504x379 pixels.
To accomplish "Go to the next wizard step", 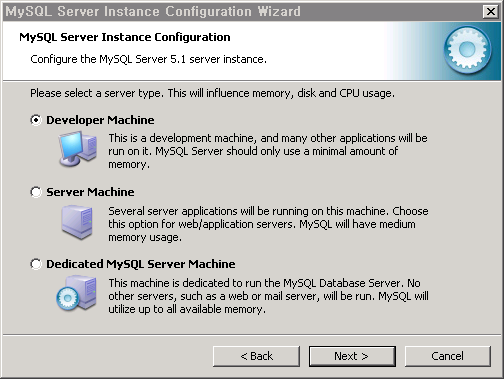I will pyautogui.click(x=352, y=356).
